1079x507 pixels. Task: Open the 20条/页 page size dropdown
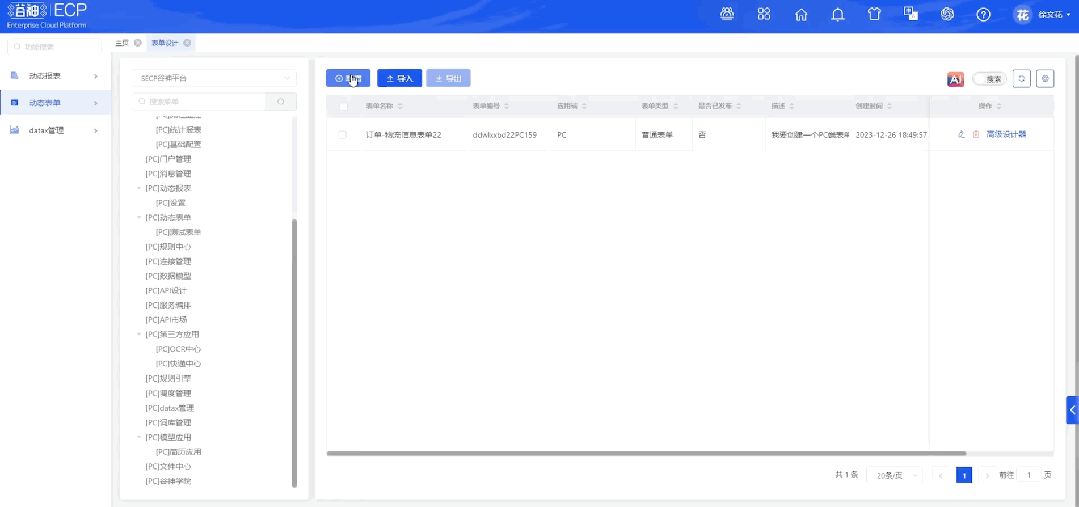[895, 475]
